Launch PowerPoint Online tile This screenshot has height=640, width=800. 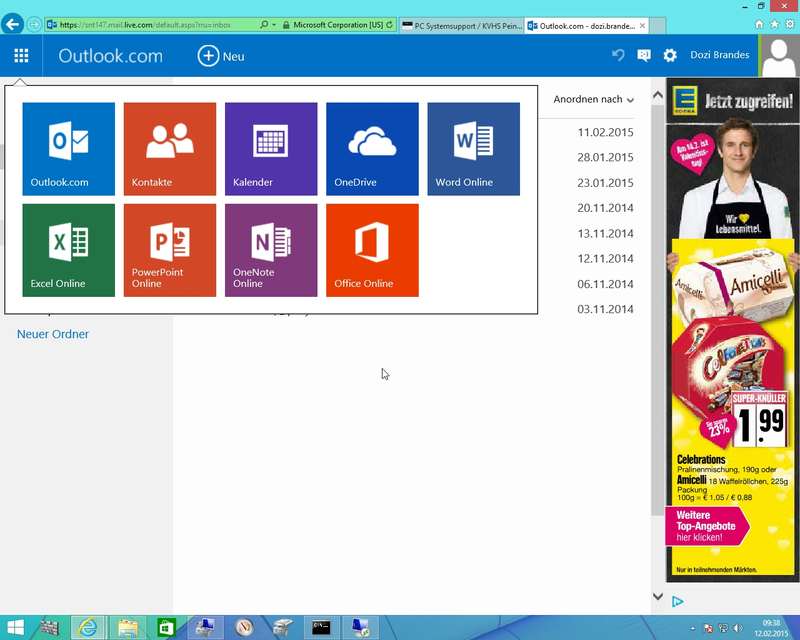pyautogui.click(x=169, y=250)
